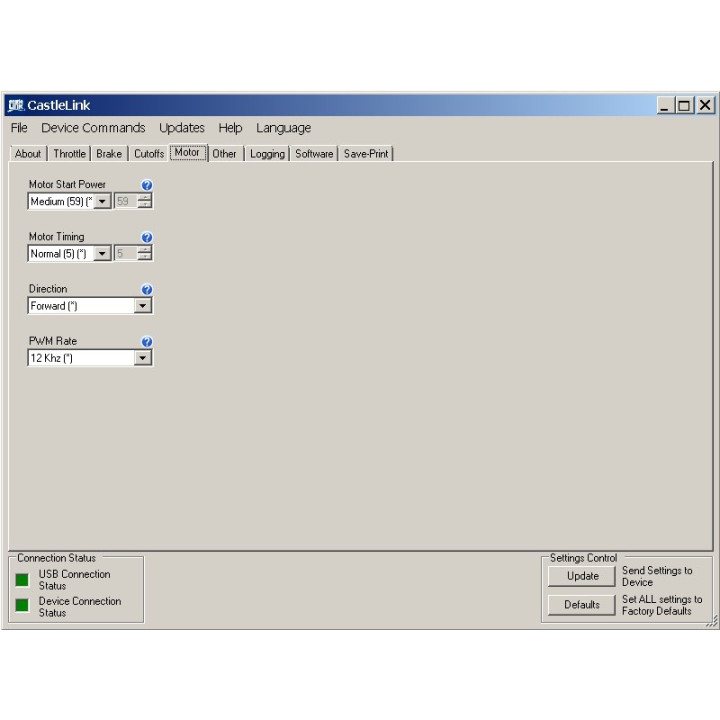Switch to the Brake tab

109,154
